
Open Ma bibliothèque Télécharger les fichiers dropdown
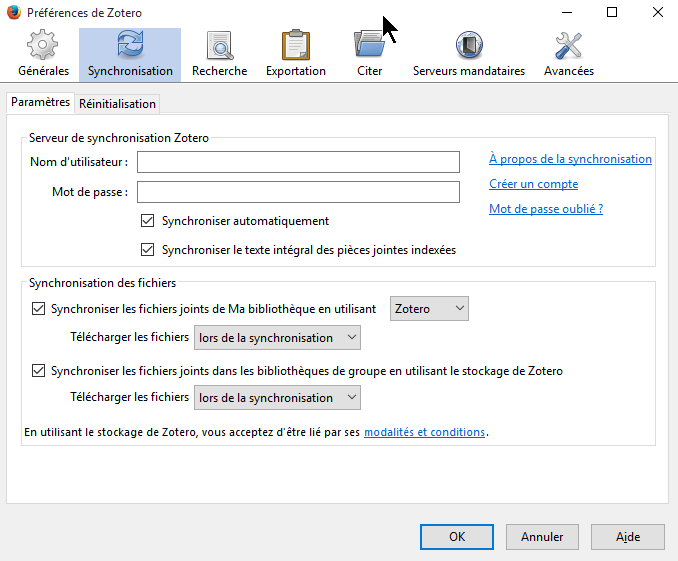click(277, 337)
